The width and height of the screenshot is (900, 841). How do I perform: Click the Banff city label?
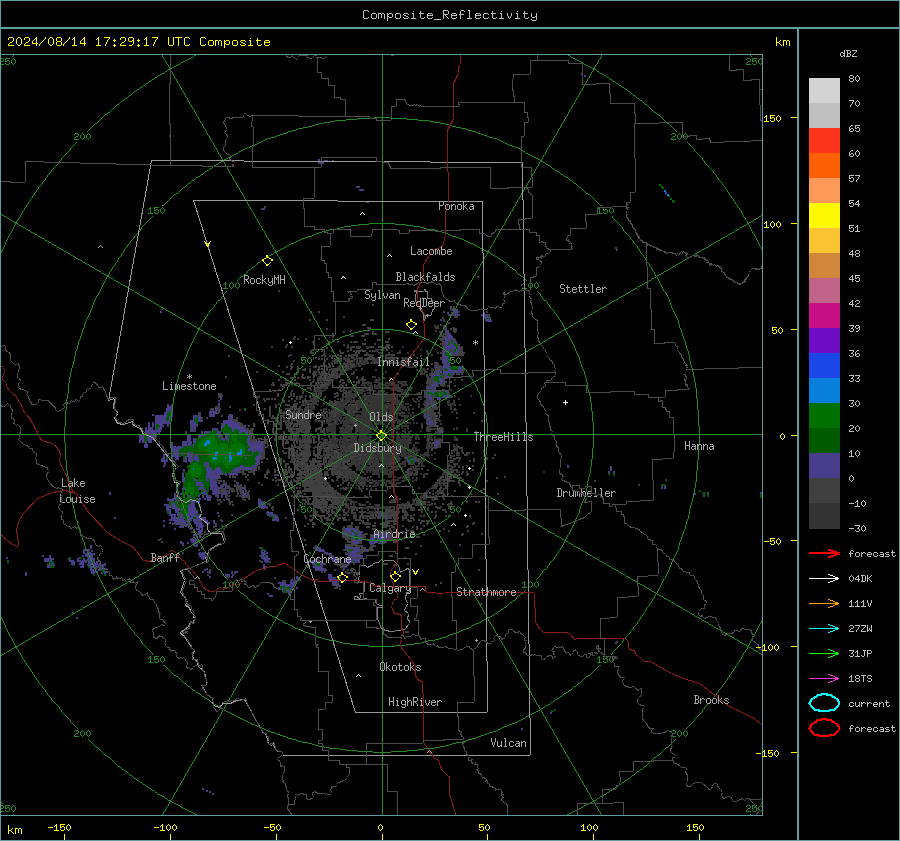[x=165, y=558]
